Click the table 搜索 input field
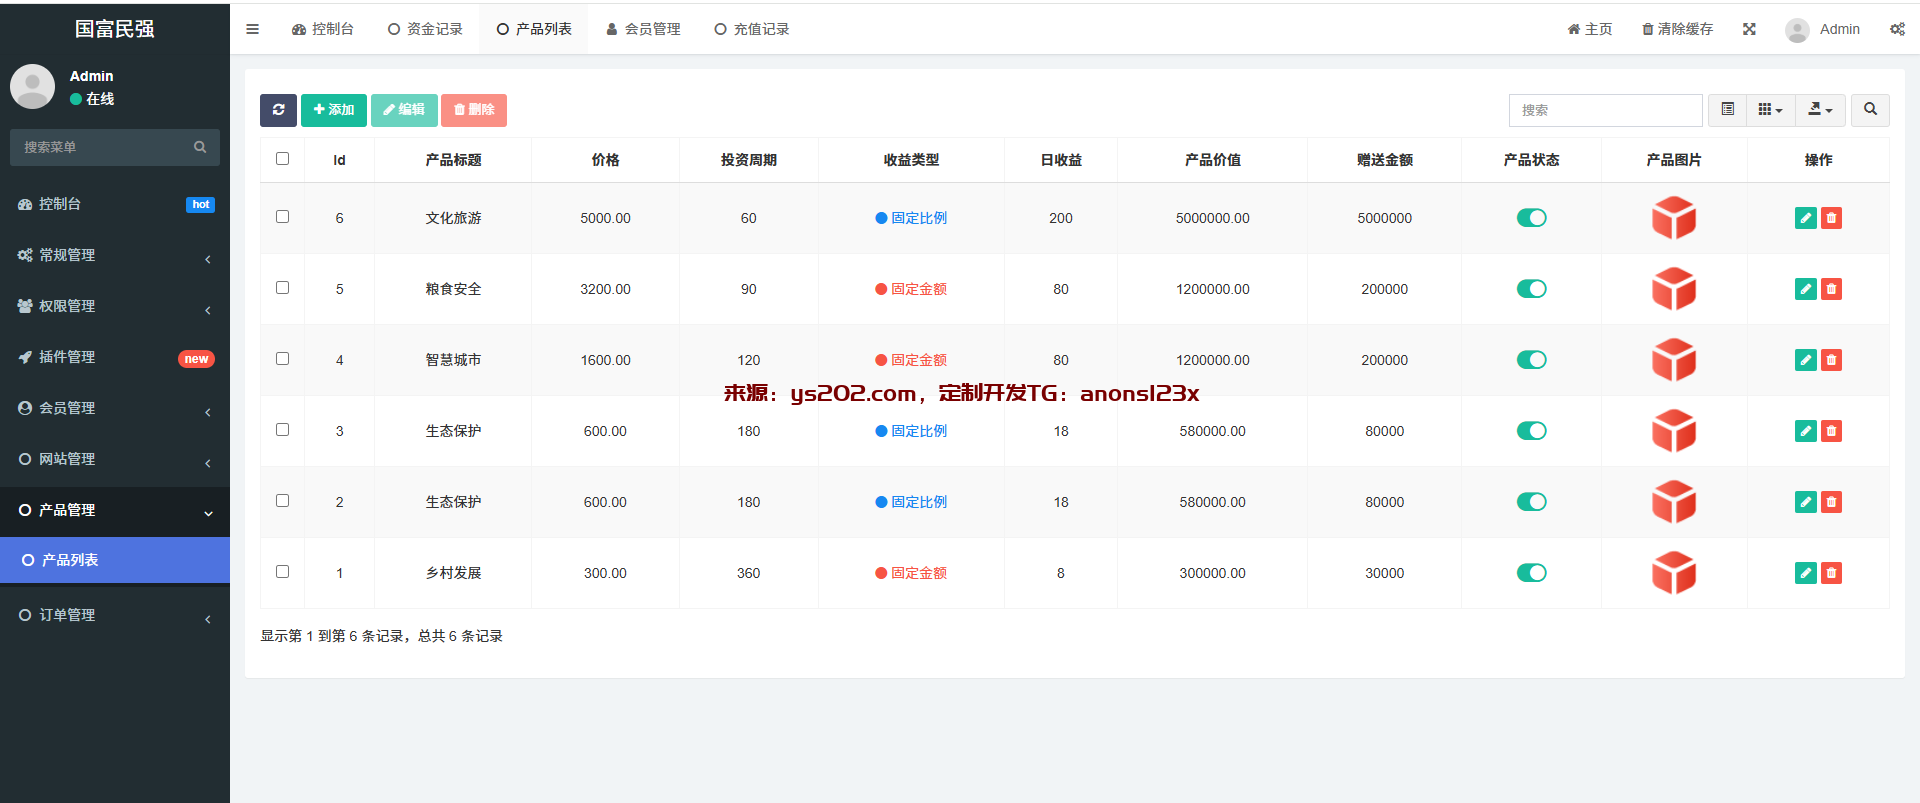The width and height of the screenshot is (1920, 803). pos(1605,110)
